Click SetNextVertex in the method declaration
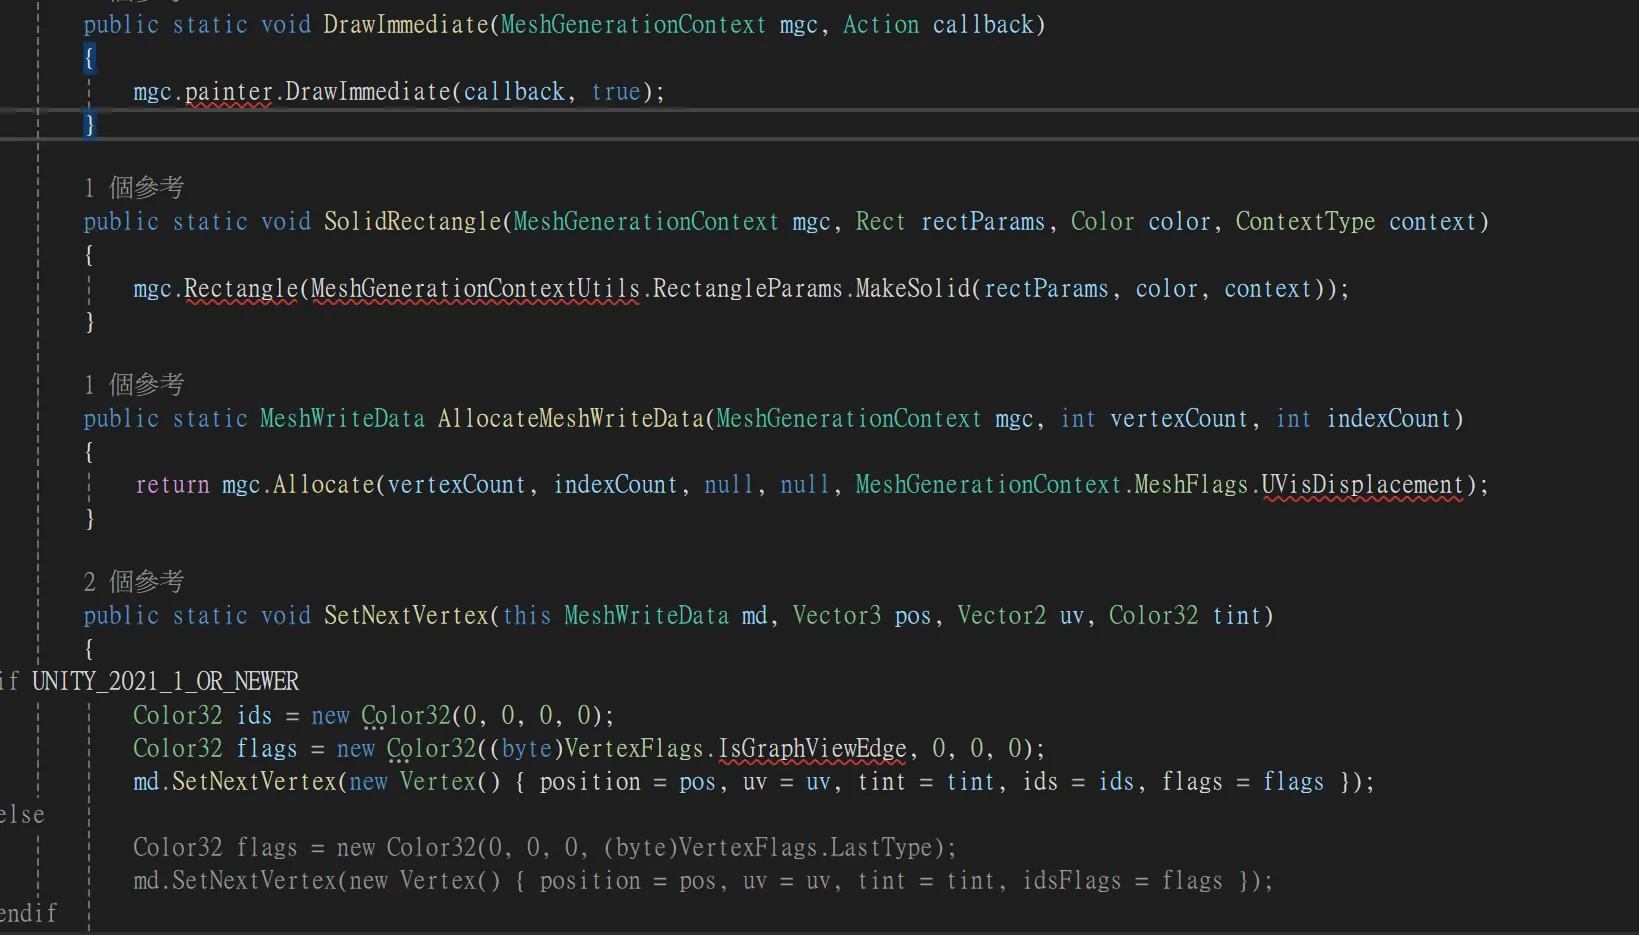1639x935 pixels. pyautogui.click(x=406, y=616)
